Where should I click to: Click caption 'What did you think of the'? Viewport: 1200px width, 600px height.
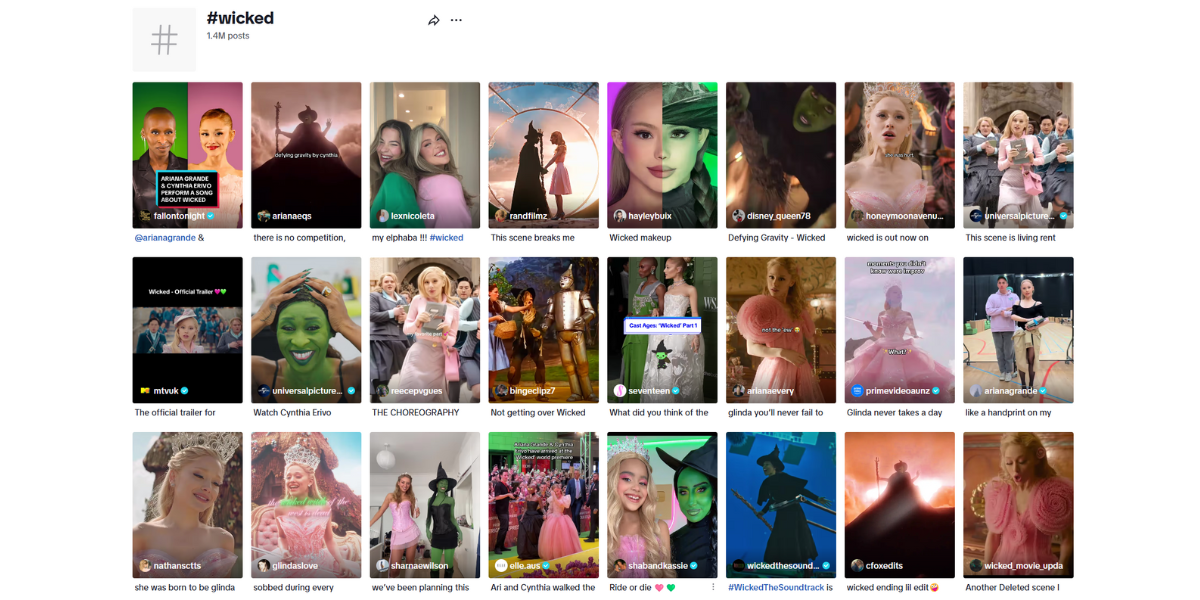[x=659, y=413]
